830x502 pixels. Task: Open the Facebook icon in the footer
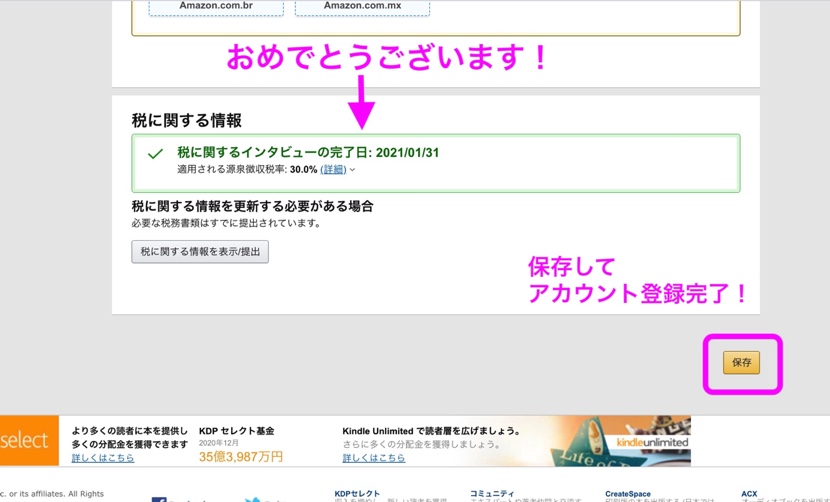pyautogui.click(x=159, y=499)
